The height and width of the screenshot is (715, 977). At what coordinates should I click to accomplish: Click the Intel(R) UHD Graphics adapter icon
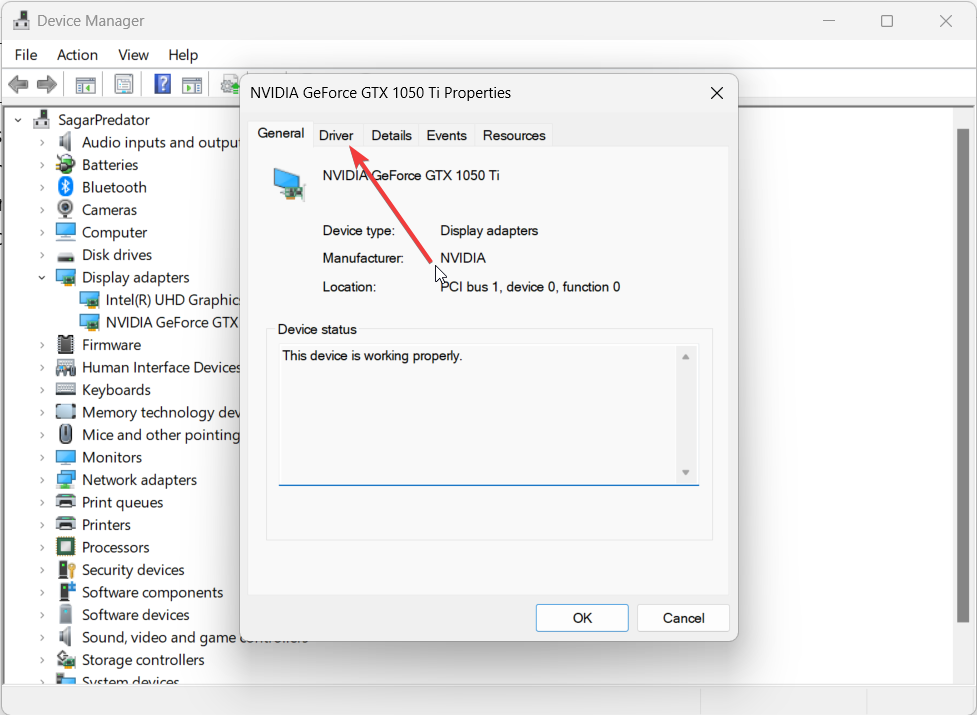pyautogui.click(x=89, y=300)
